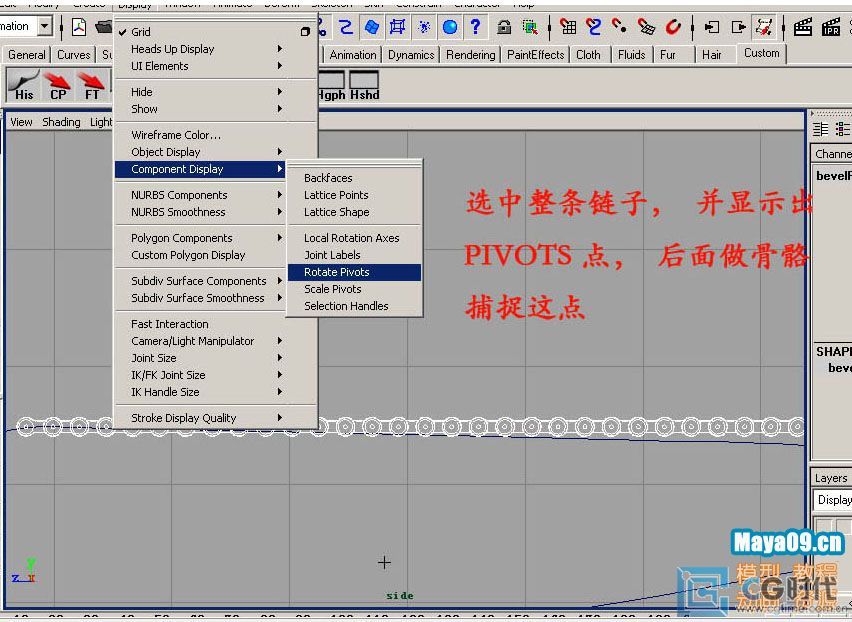
Task: Toggle the Grid checkmark menu item
Action: pyautogui.click(x=141, y=32)
